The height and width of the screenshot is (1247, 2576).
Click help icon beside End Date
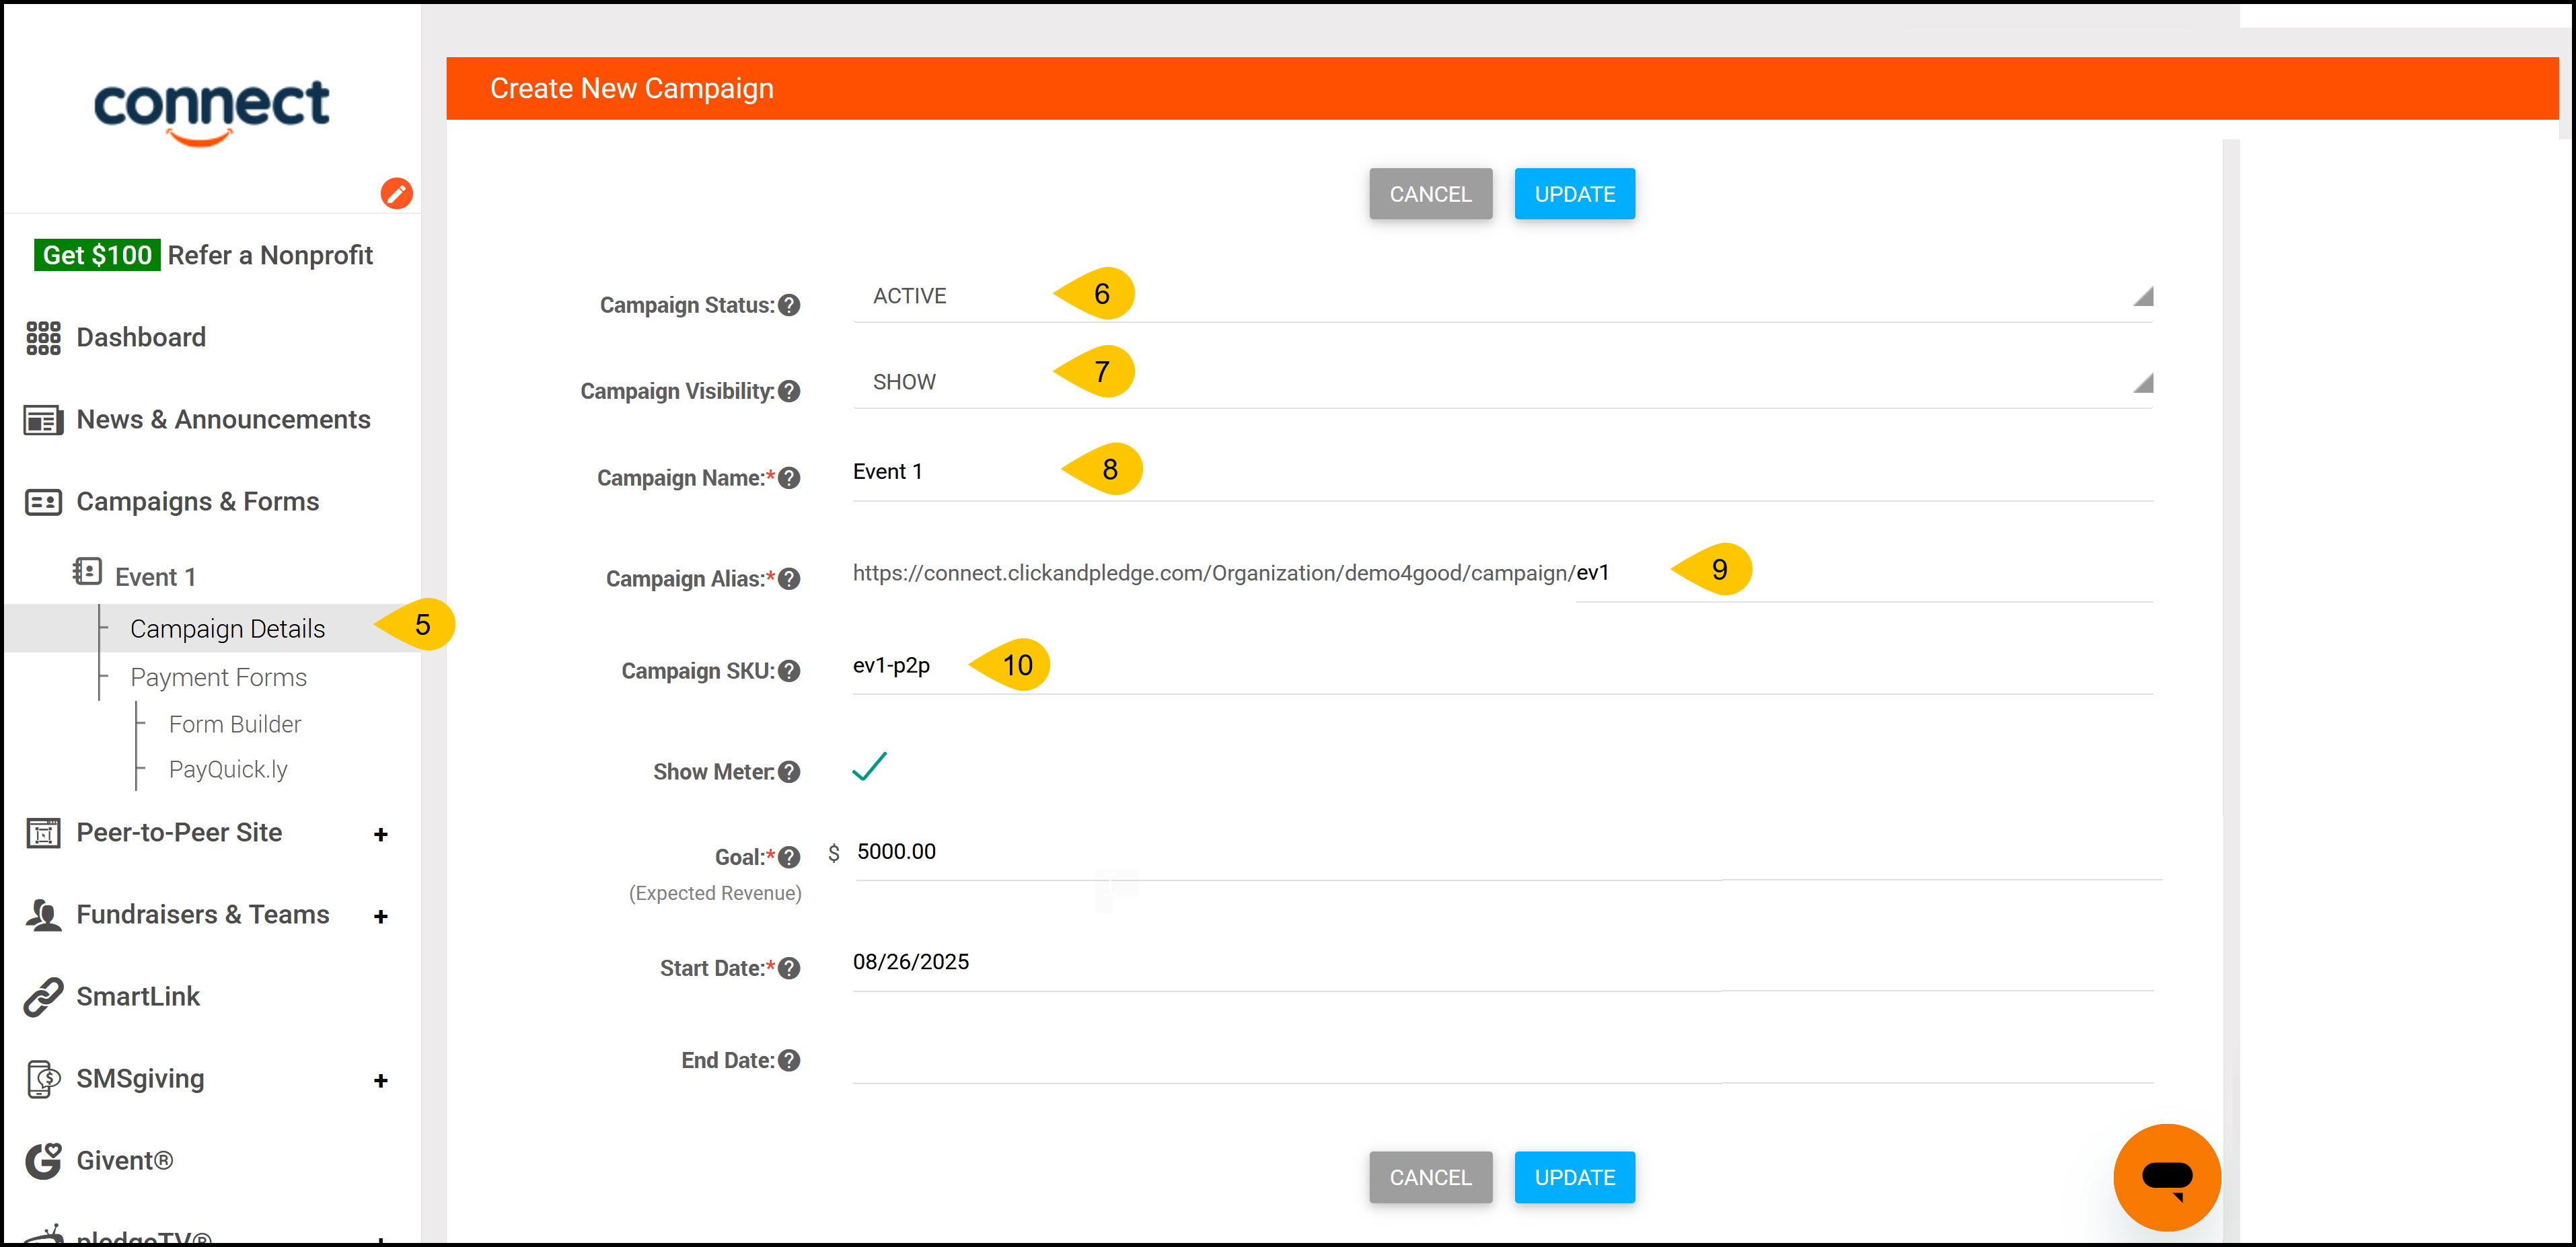(x=789, y=1060)
